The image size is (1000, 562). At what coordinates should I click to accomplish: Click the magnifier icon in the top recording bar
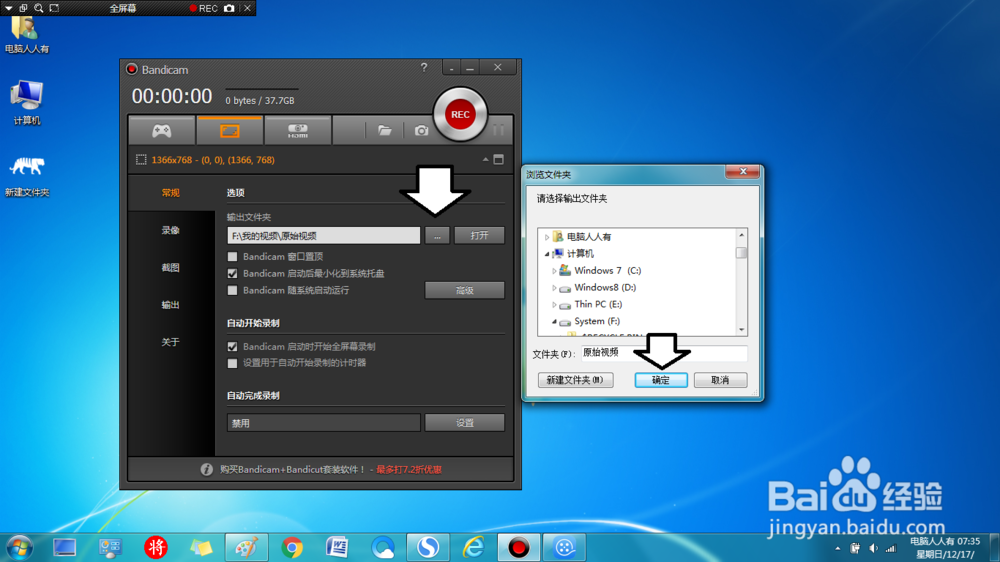coord(39,8)
